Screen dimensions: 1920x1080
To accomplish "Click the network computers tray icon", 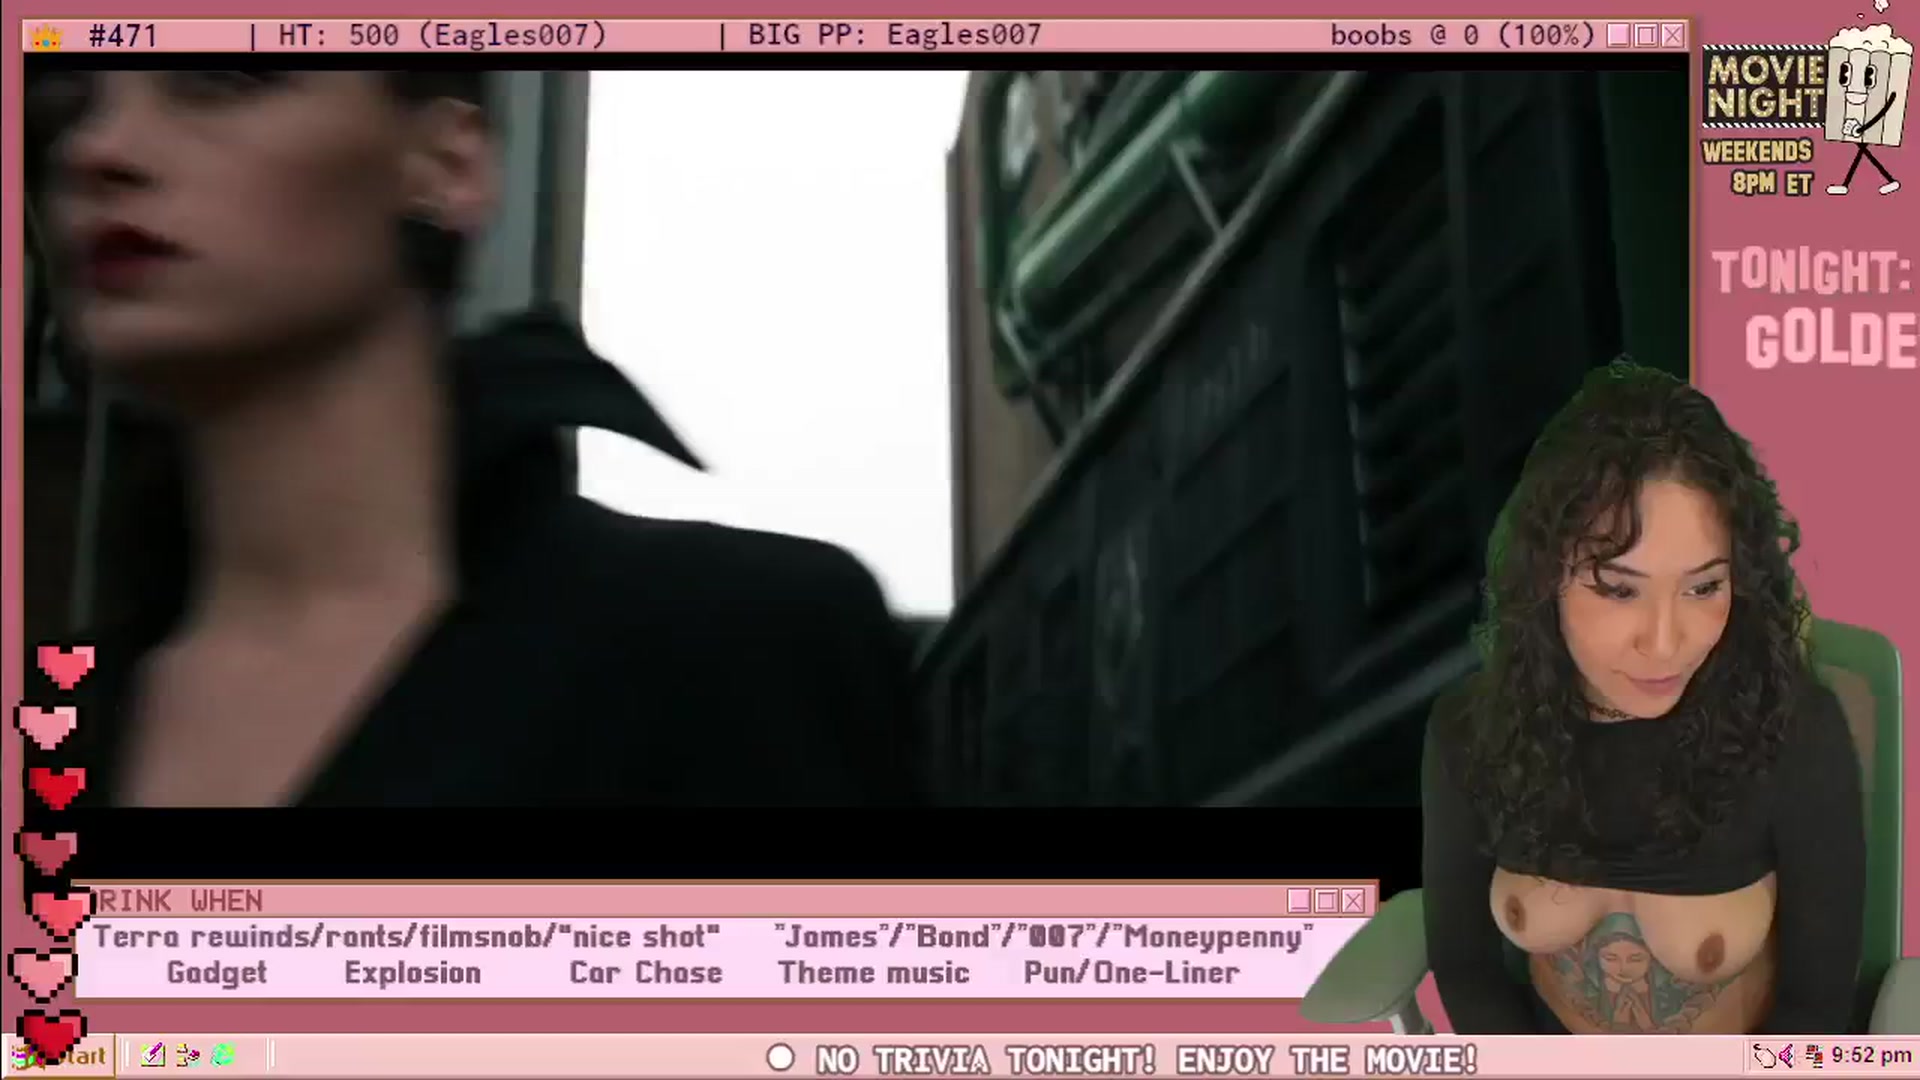I will pyautogui.click(x=1813, y=1056).
